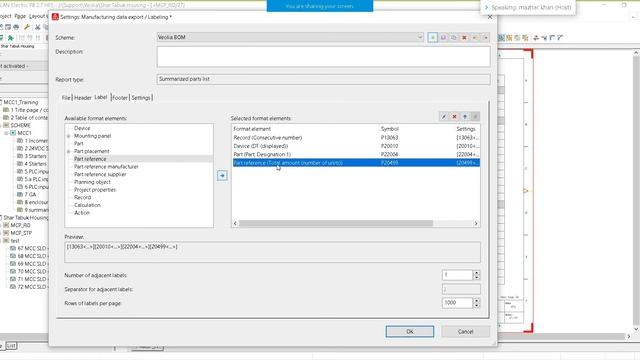Switch to the Footer tab
The image size is (640, 360).
(x=120, y=98)
